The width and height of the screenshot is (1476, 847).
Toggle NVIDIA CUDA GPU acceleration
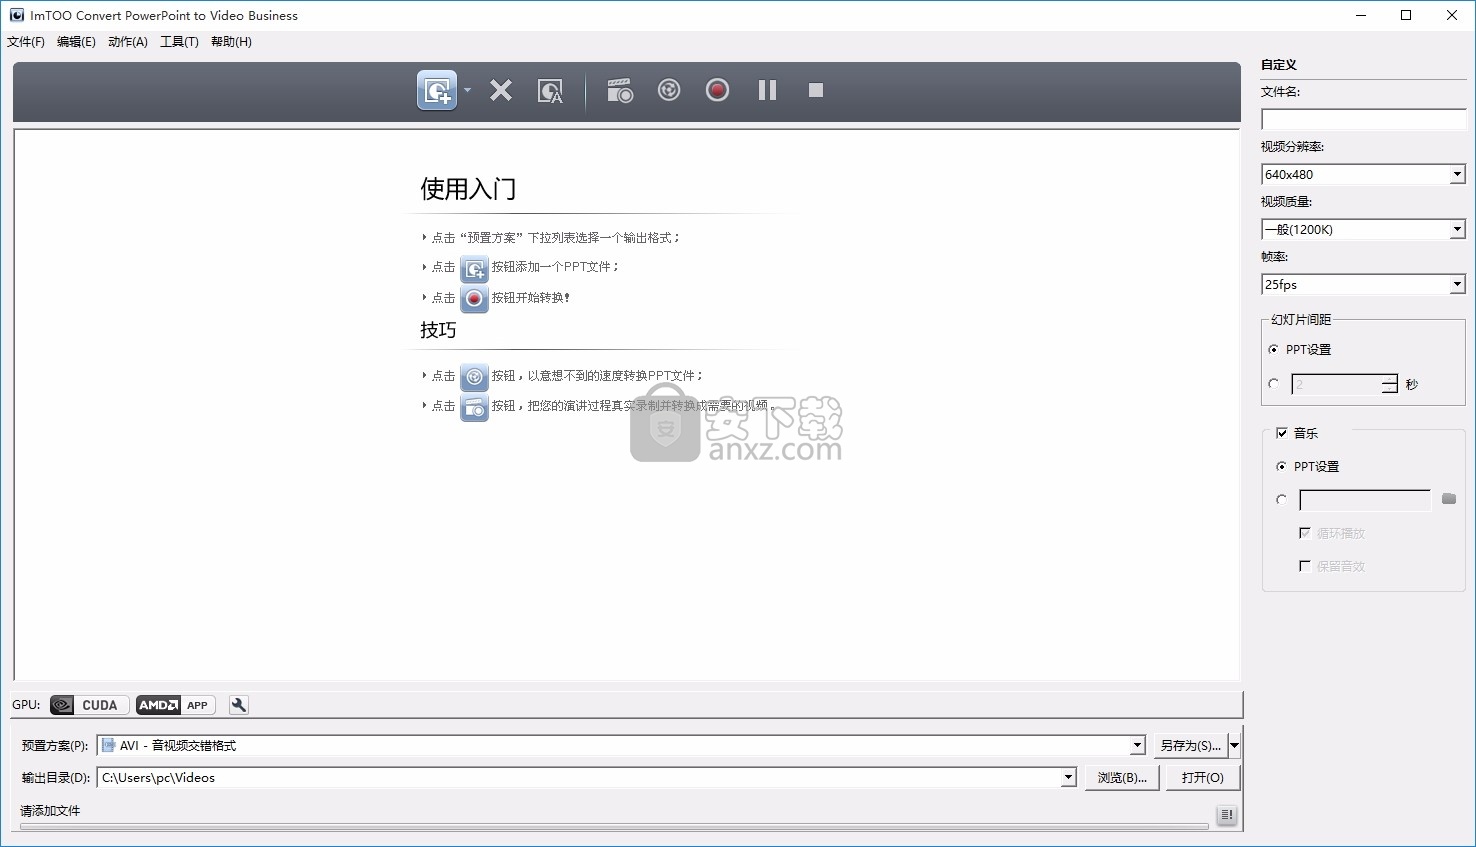coord(89,705)
